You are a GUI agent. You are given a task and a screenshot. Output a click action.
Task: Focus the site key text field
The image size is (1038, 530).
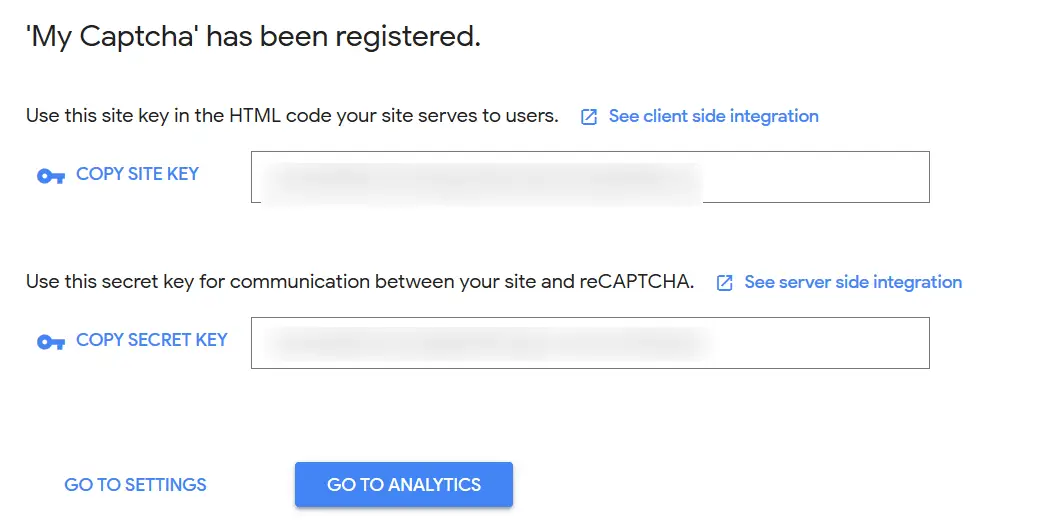point(590,177)
